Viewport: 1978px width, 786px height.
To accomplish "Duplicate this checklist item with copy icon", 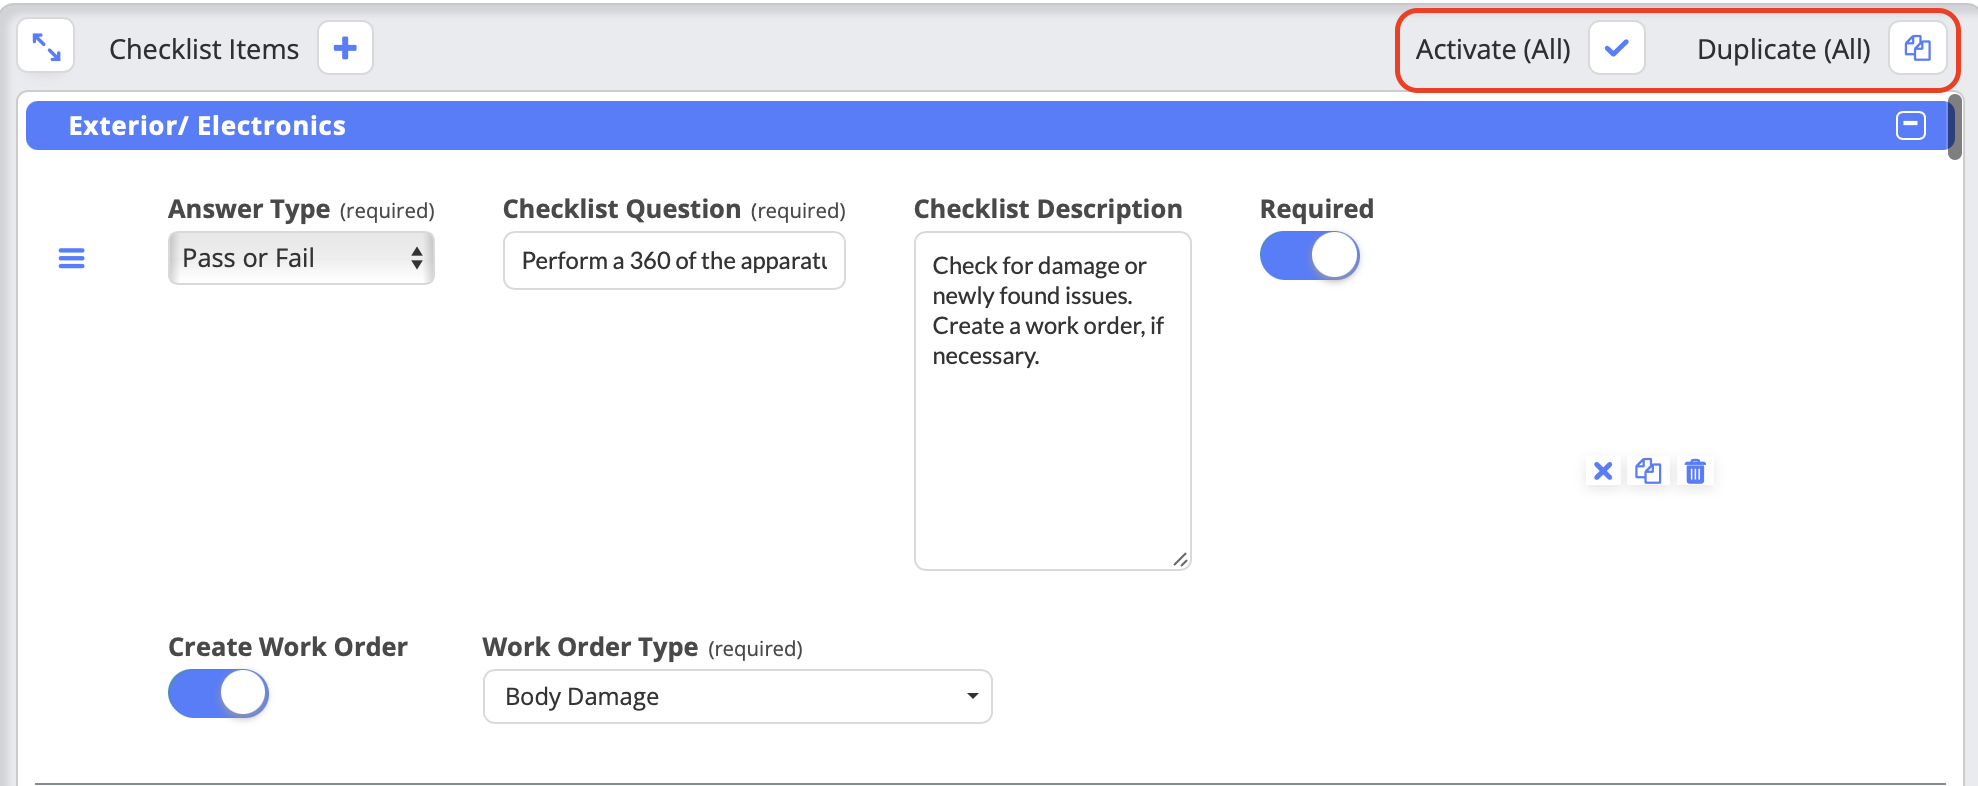I will coord(1648,471).
